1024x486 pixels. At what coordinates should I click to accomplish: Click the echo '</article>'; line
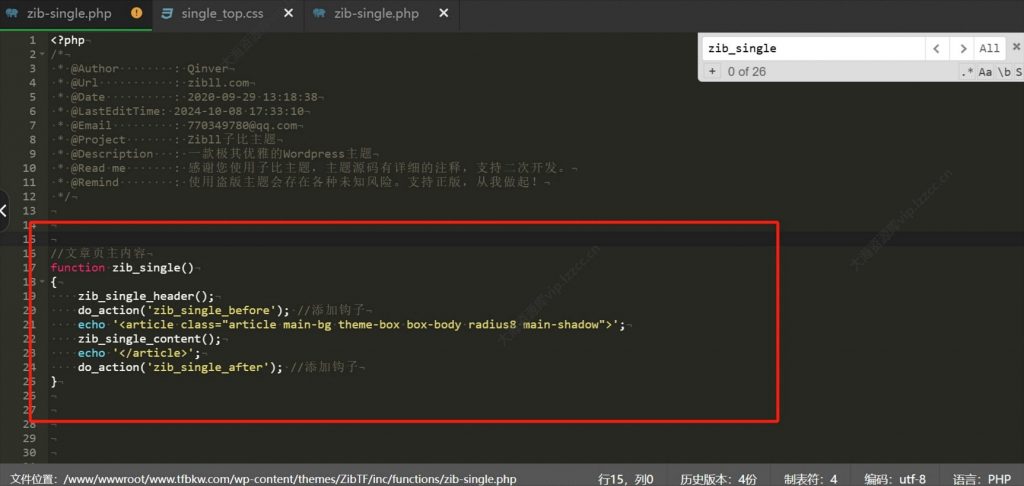tap(138, 353)
